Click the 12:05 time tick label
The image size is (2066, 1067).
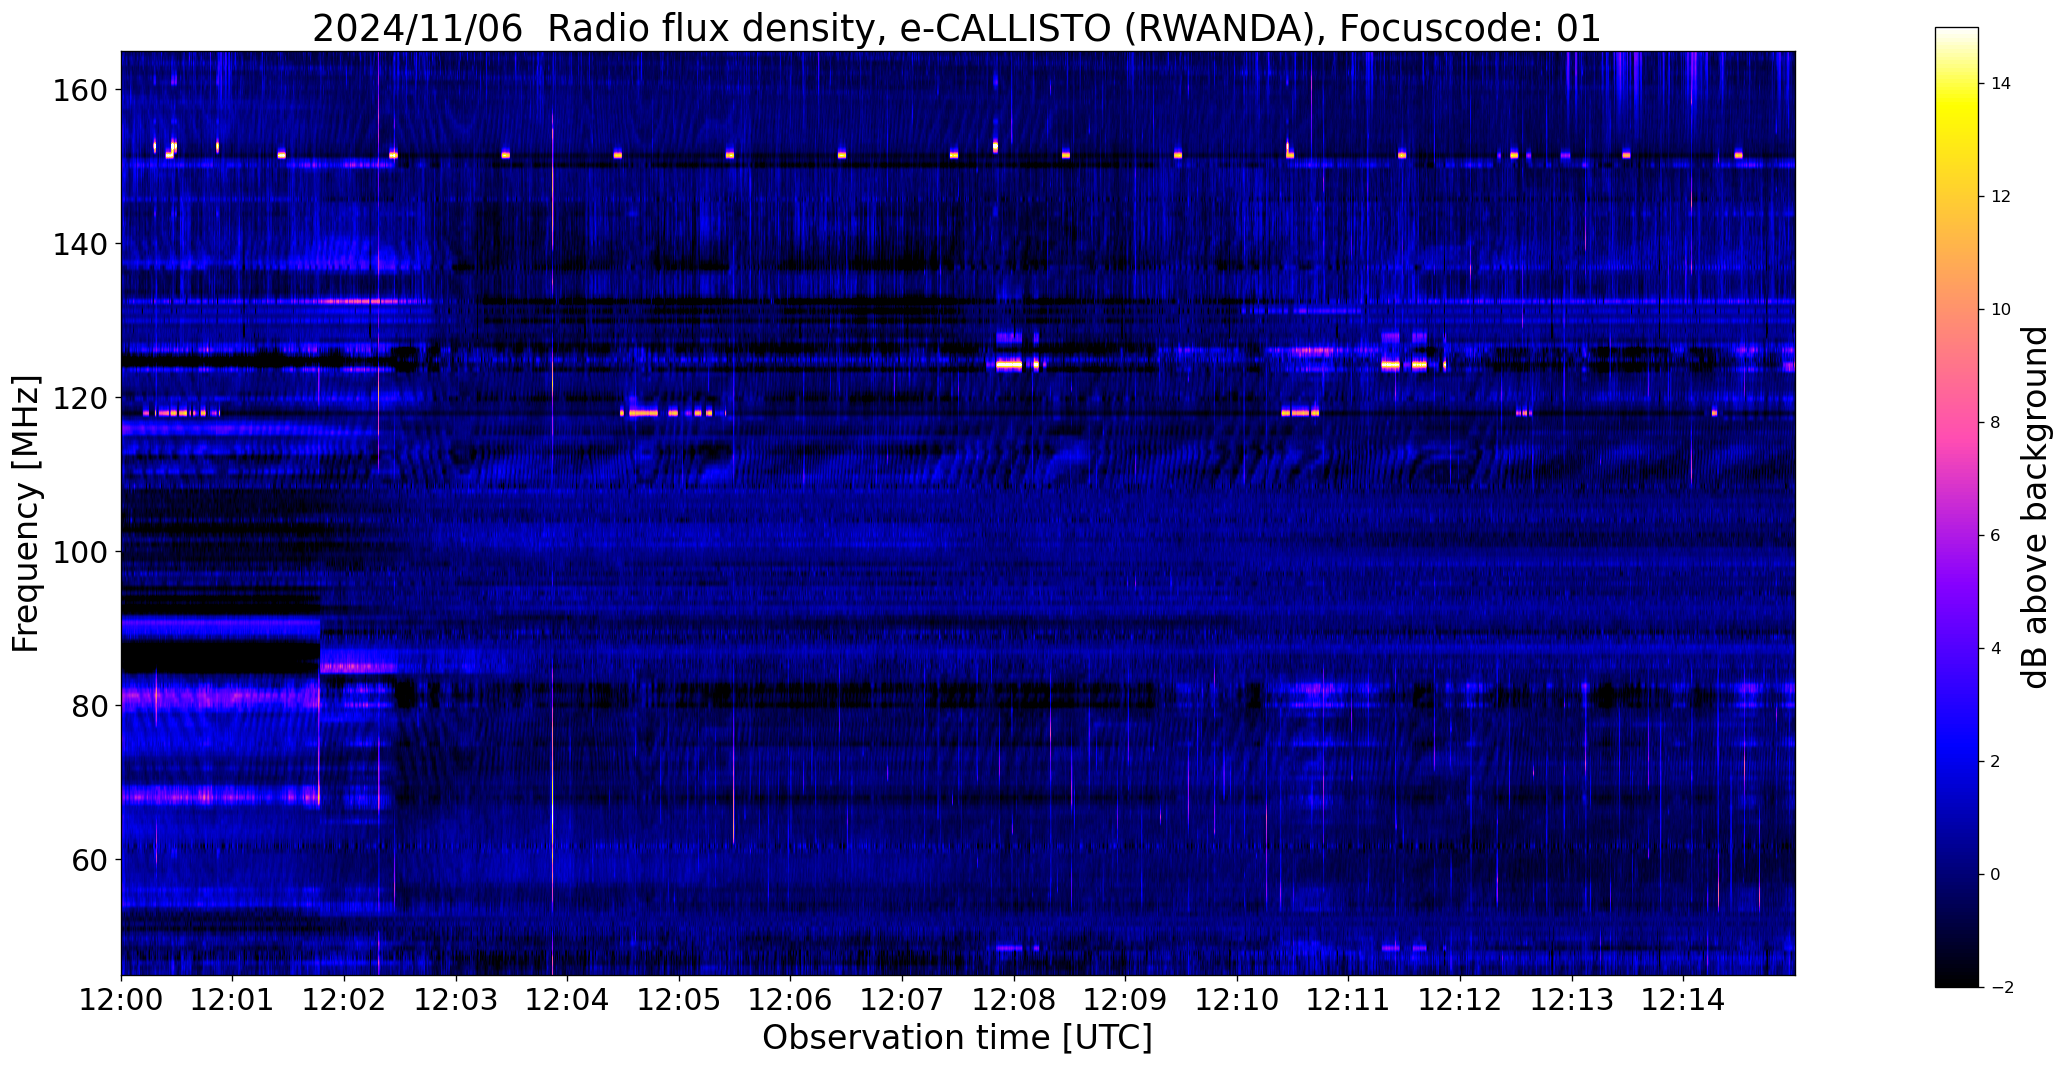tap(679, 999)
